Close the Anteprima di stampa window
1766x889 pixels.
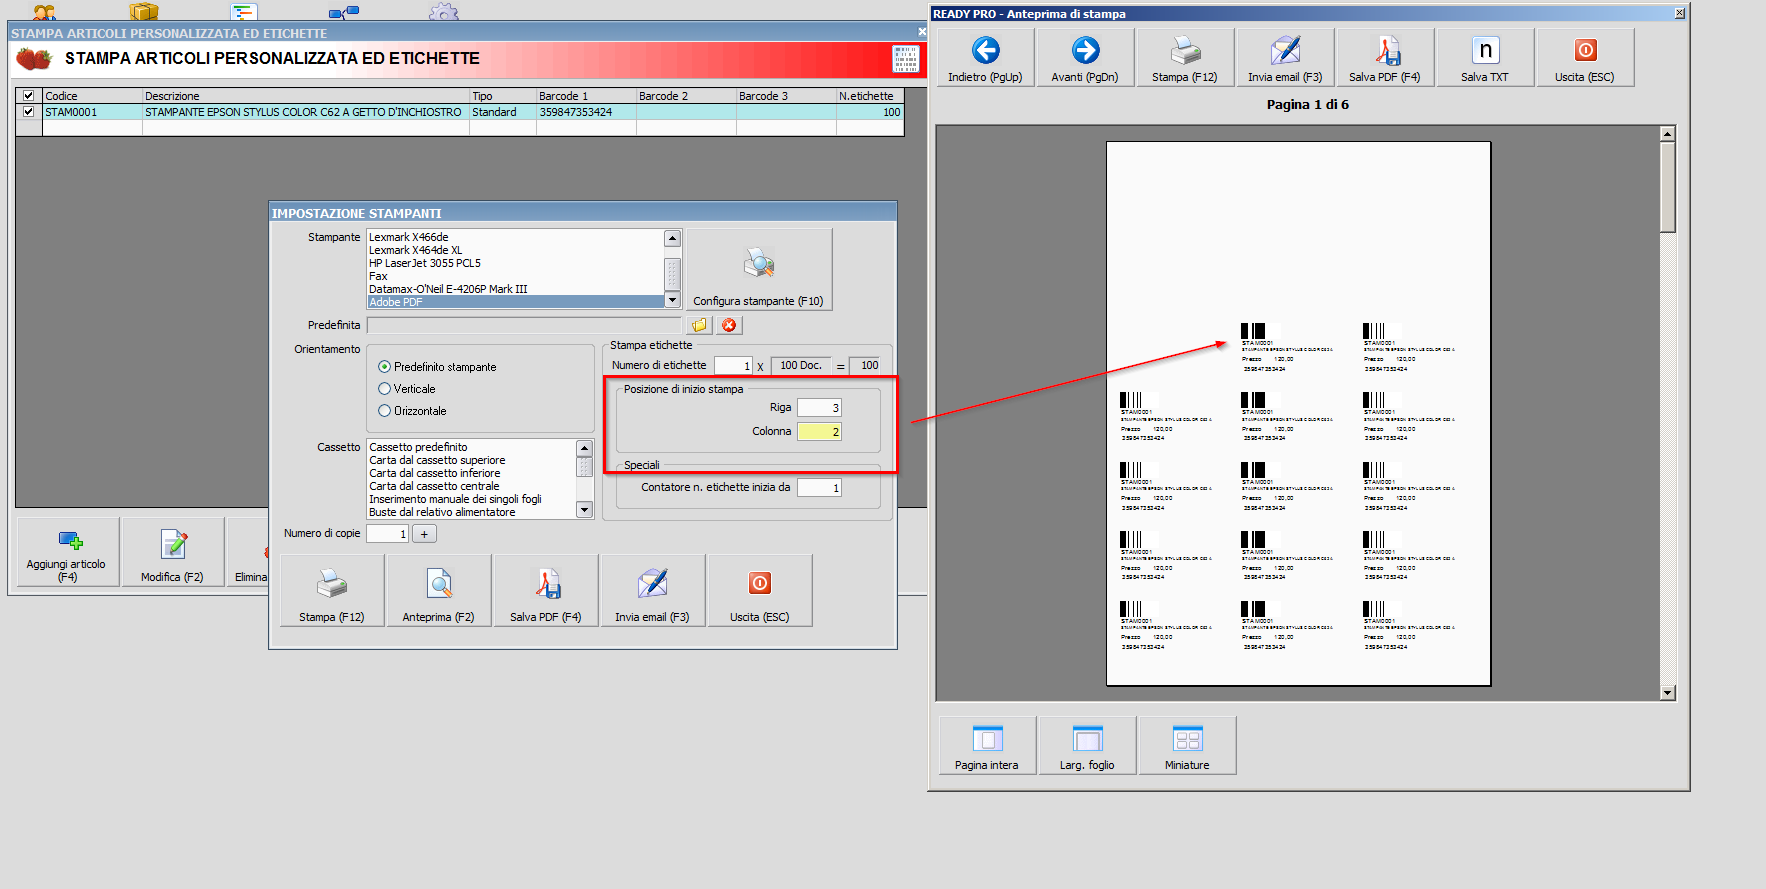(x=1679, y=13)
